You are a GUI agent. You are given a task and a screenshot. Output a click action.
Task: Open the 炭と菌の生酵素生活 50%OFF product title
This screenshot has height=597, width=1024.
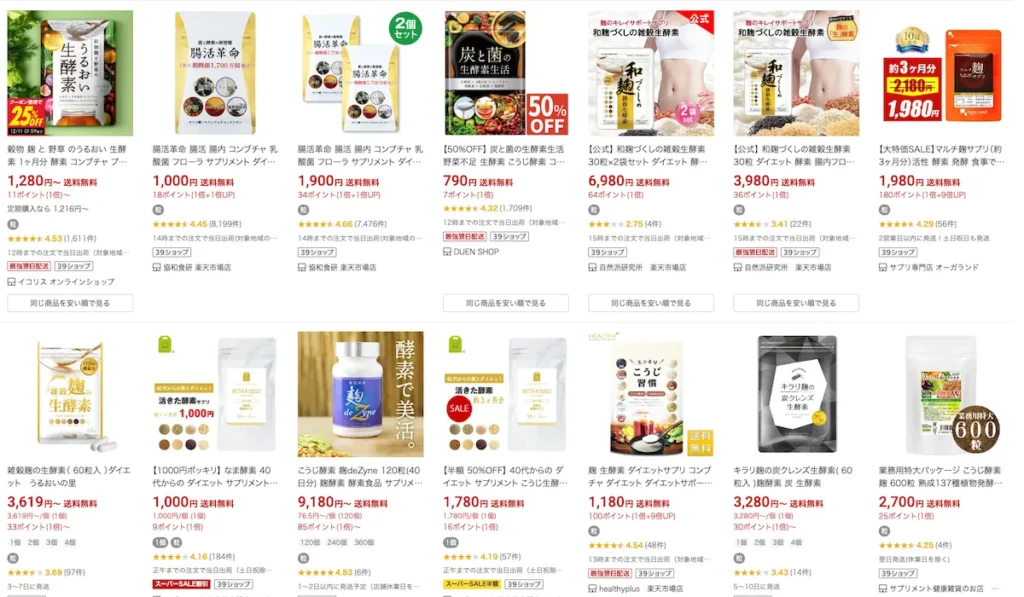pyautogui.click(x=504, y=155)
